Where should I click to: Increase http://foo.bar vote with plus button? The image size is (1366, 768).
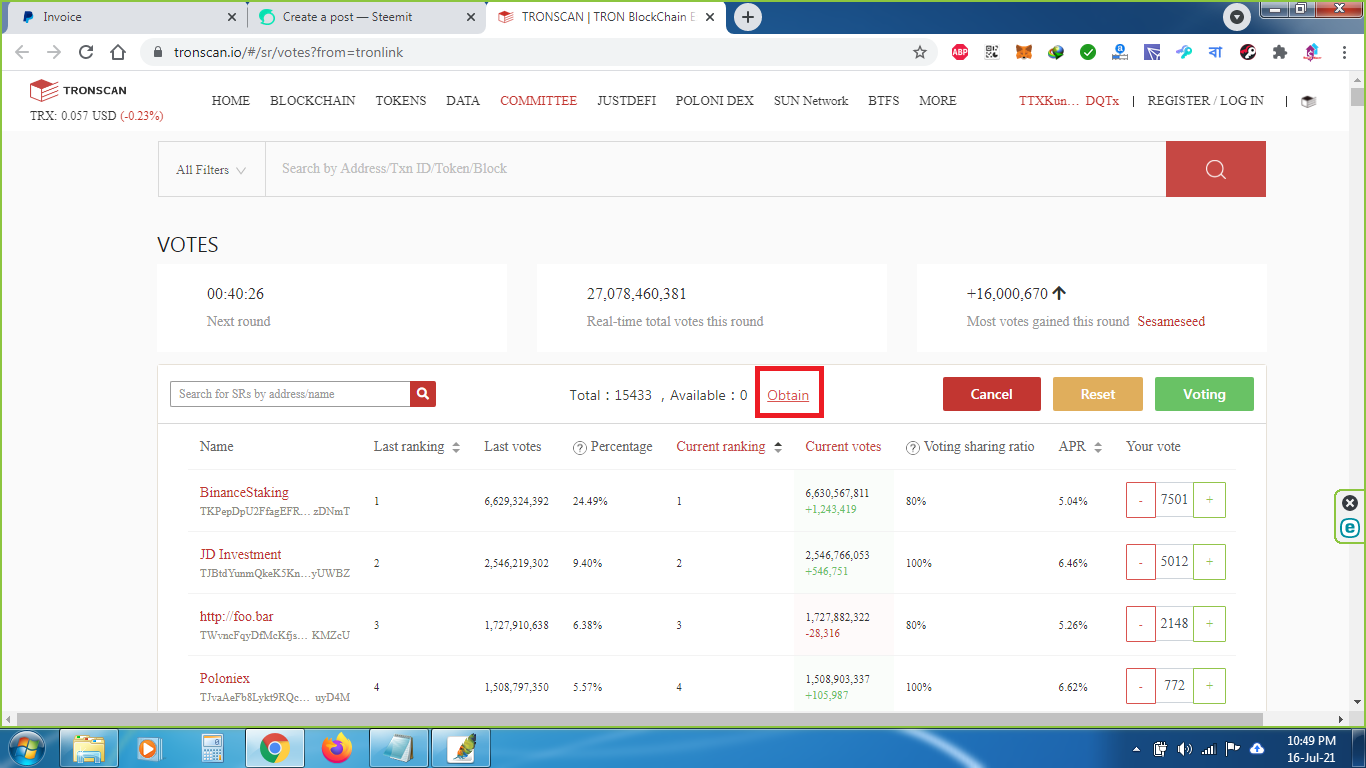click(1209, 624)
